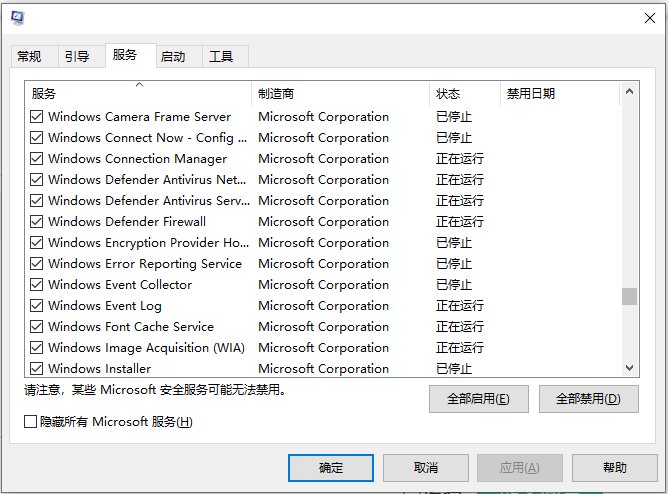Uncheck Windows Font Cache Service
This screenshot has height=494, width=668.
coord(37,327)
